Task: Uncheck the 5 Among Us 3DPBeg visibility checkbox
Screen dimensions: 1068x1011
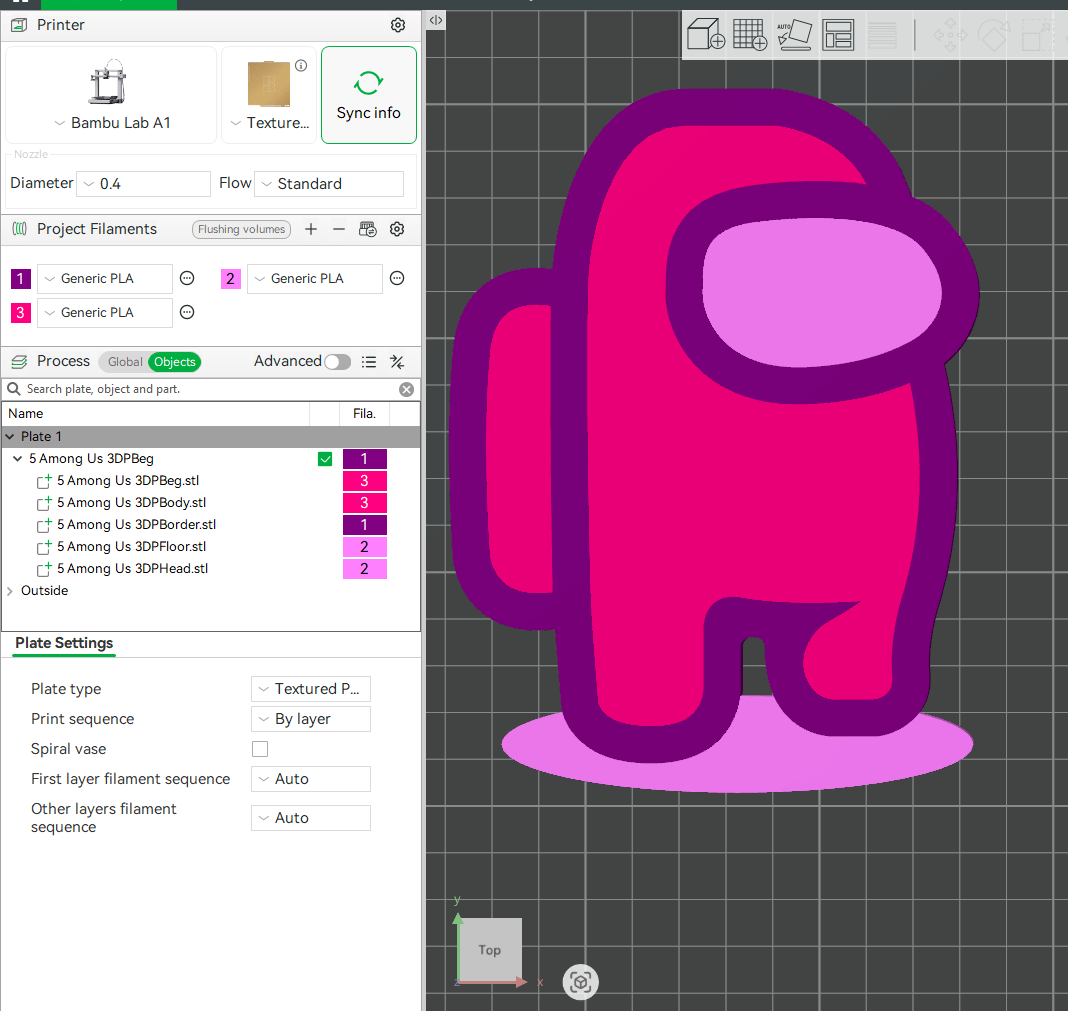Action: [325, 458]
